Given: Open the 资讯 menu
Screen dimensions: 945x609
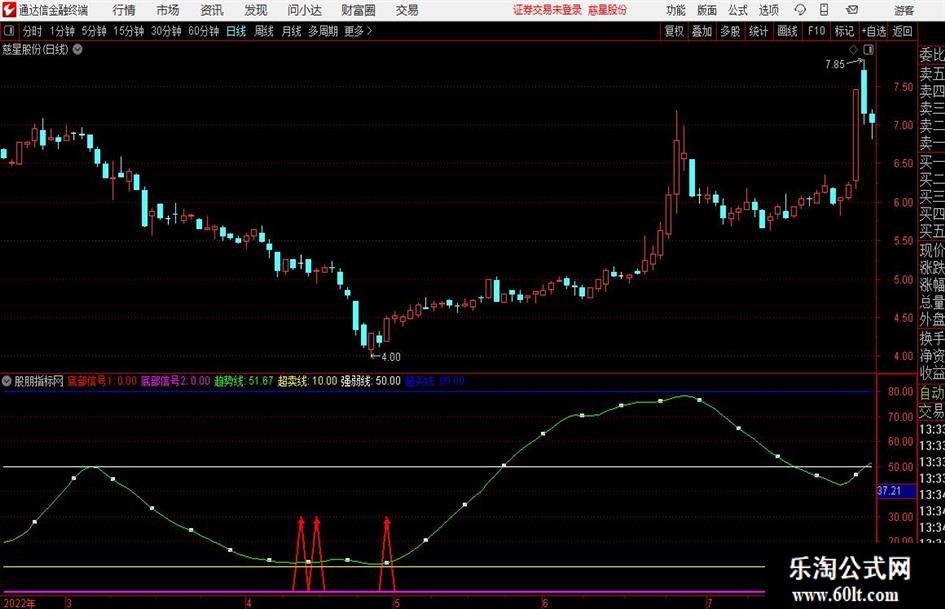Looking at the screenshot, I should [212, 10].
